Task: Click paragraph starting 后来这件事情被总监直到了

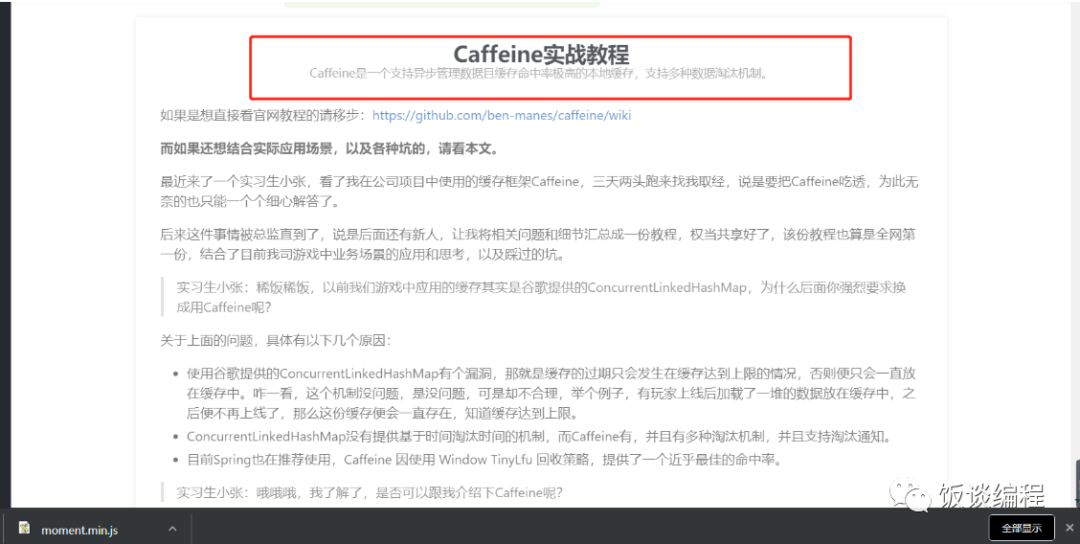Action: (538, 244)
